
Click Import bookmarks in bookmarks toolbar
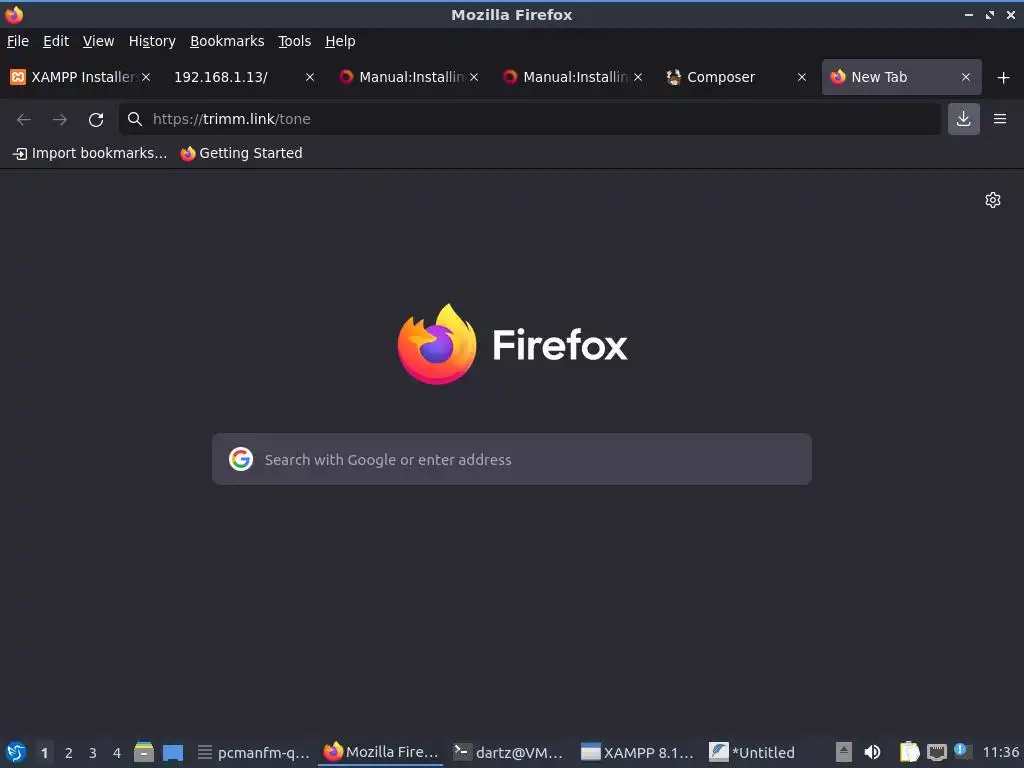click(90, 153)
